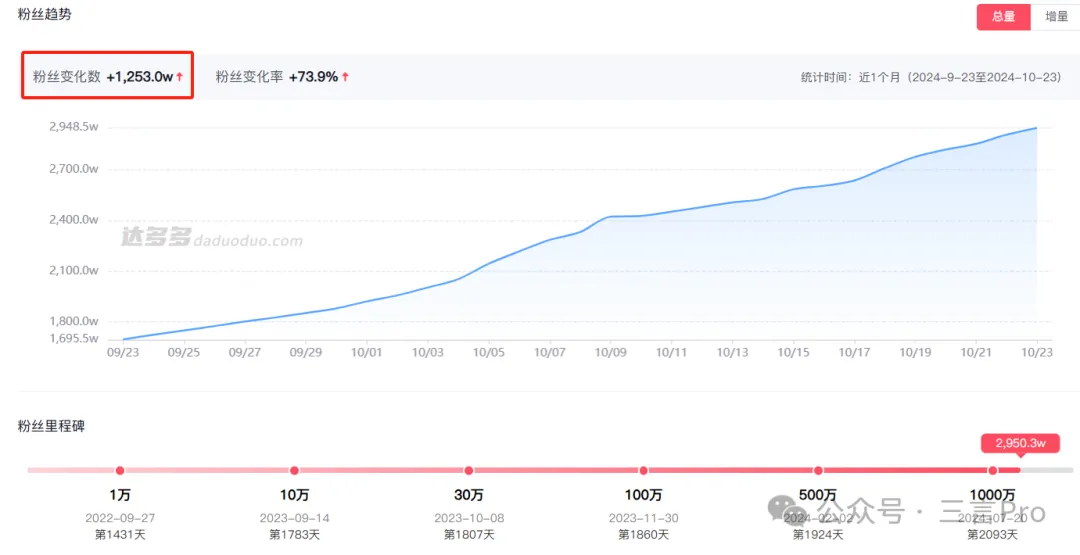Select the 100万 milestone dot
This screenshot has height=555, width=1080.
643,470
